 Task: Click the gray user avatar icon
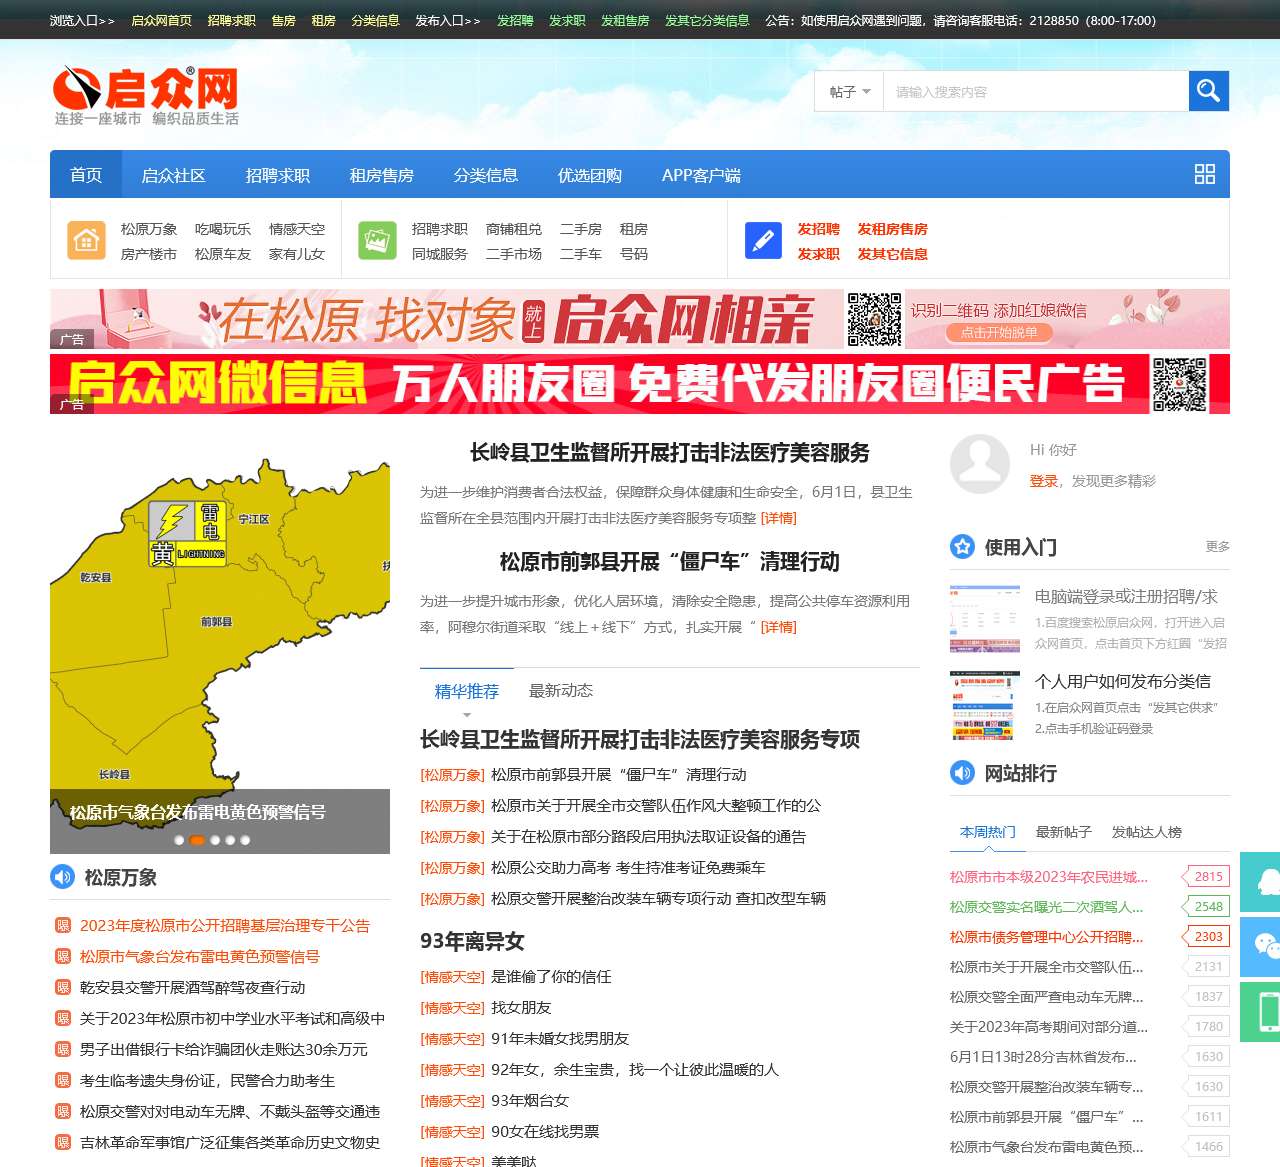click(979, 464)
